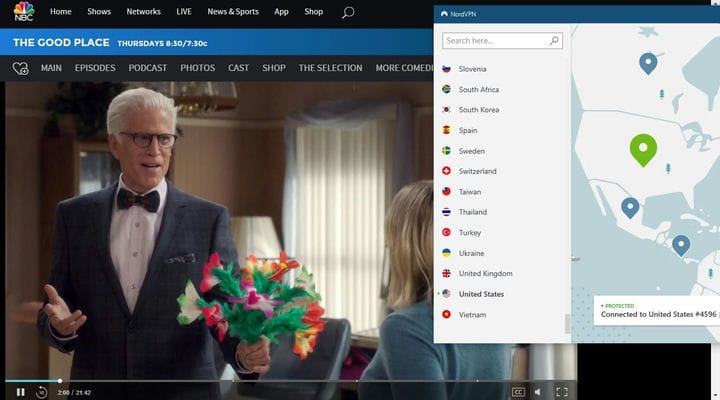Open News & Sports menu
Screen dimensions: 720x400
click(233, 11)
